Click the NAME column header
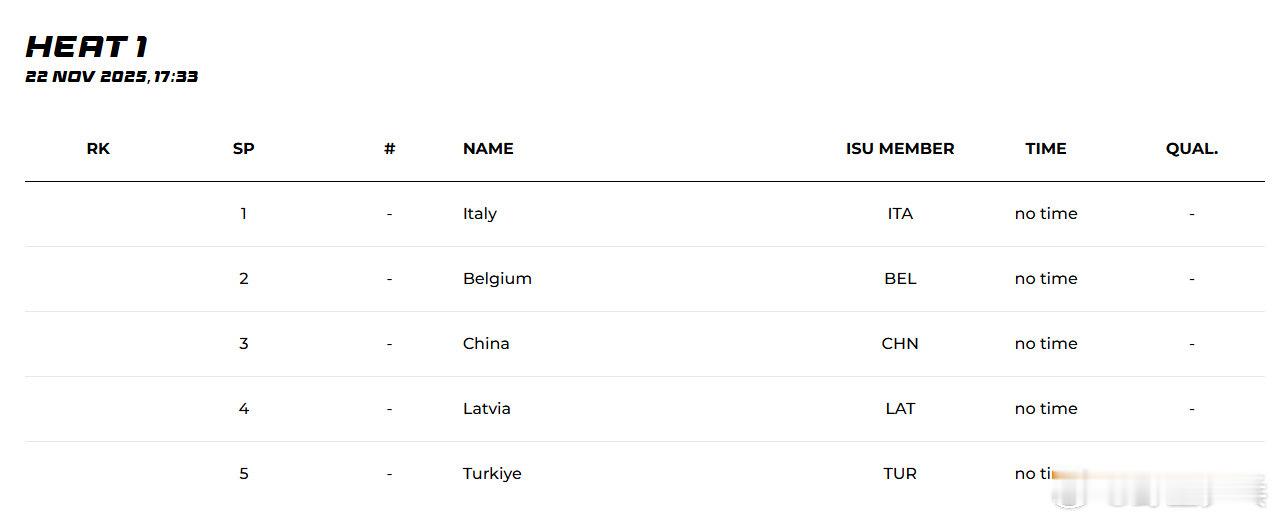 [488, 149]
